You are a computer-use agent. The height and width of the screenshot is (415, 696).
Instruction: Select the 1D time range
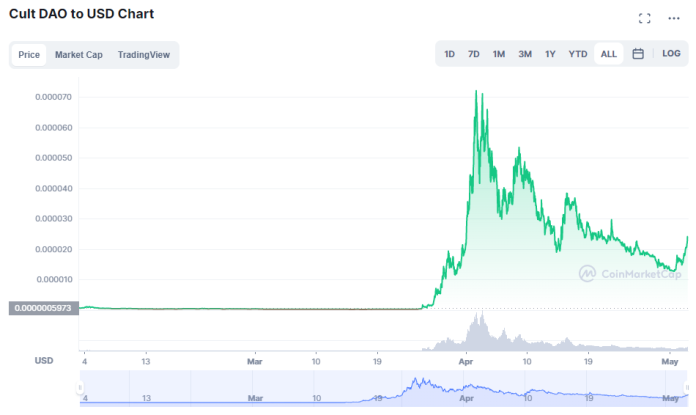click(449, 54)
